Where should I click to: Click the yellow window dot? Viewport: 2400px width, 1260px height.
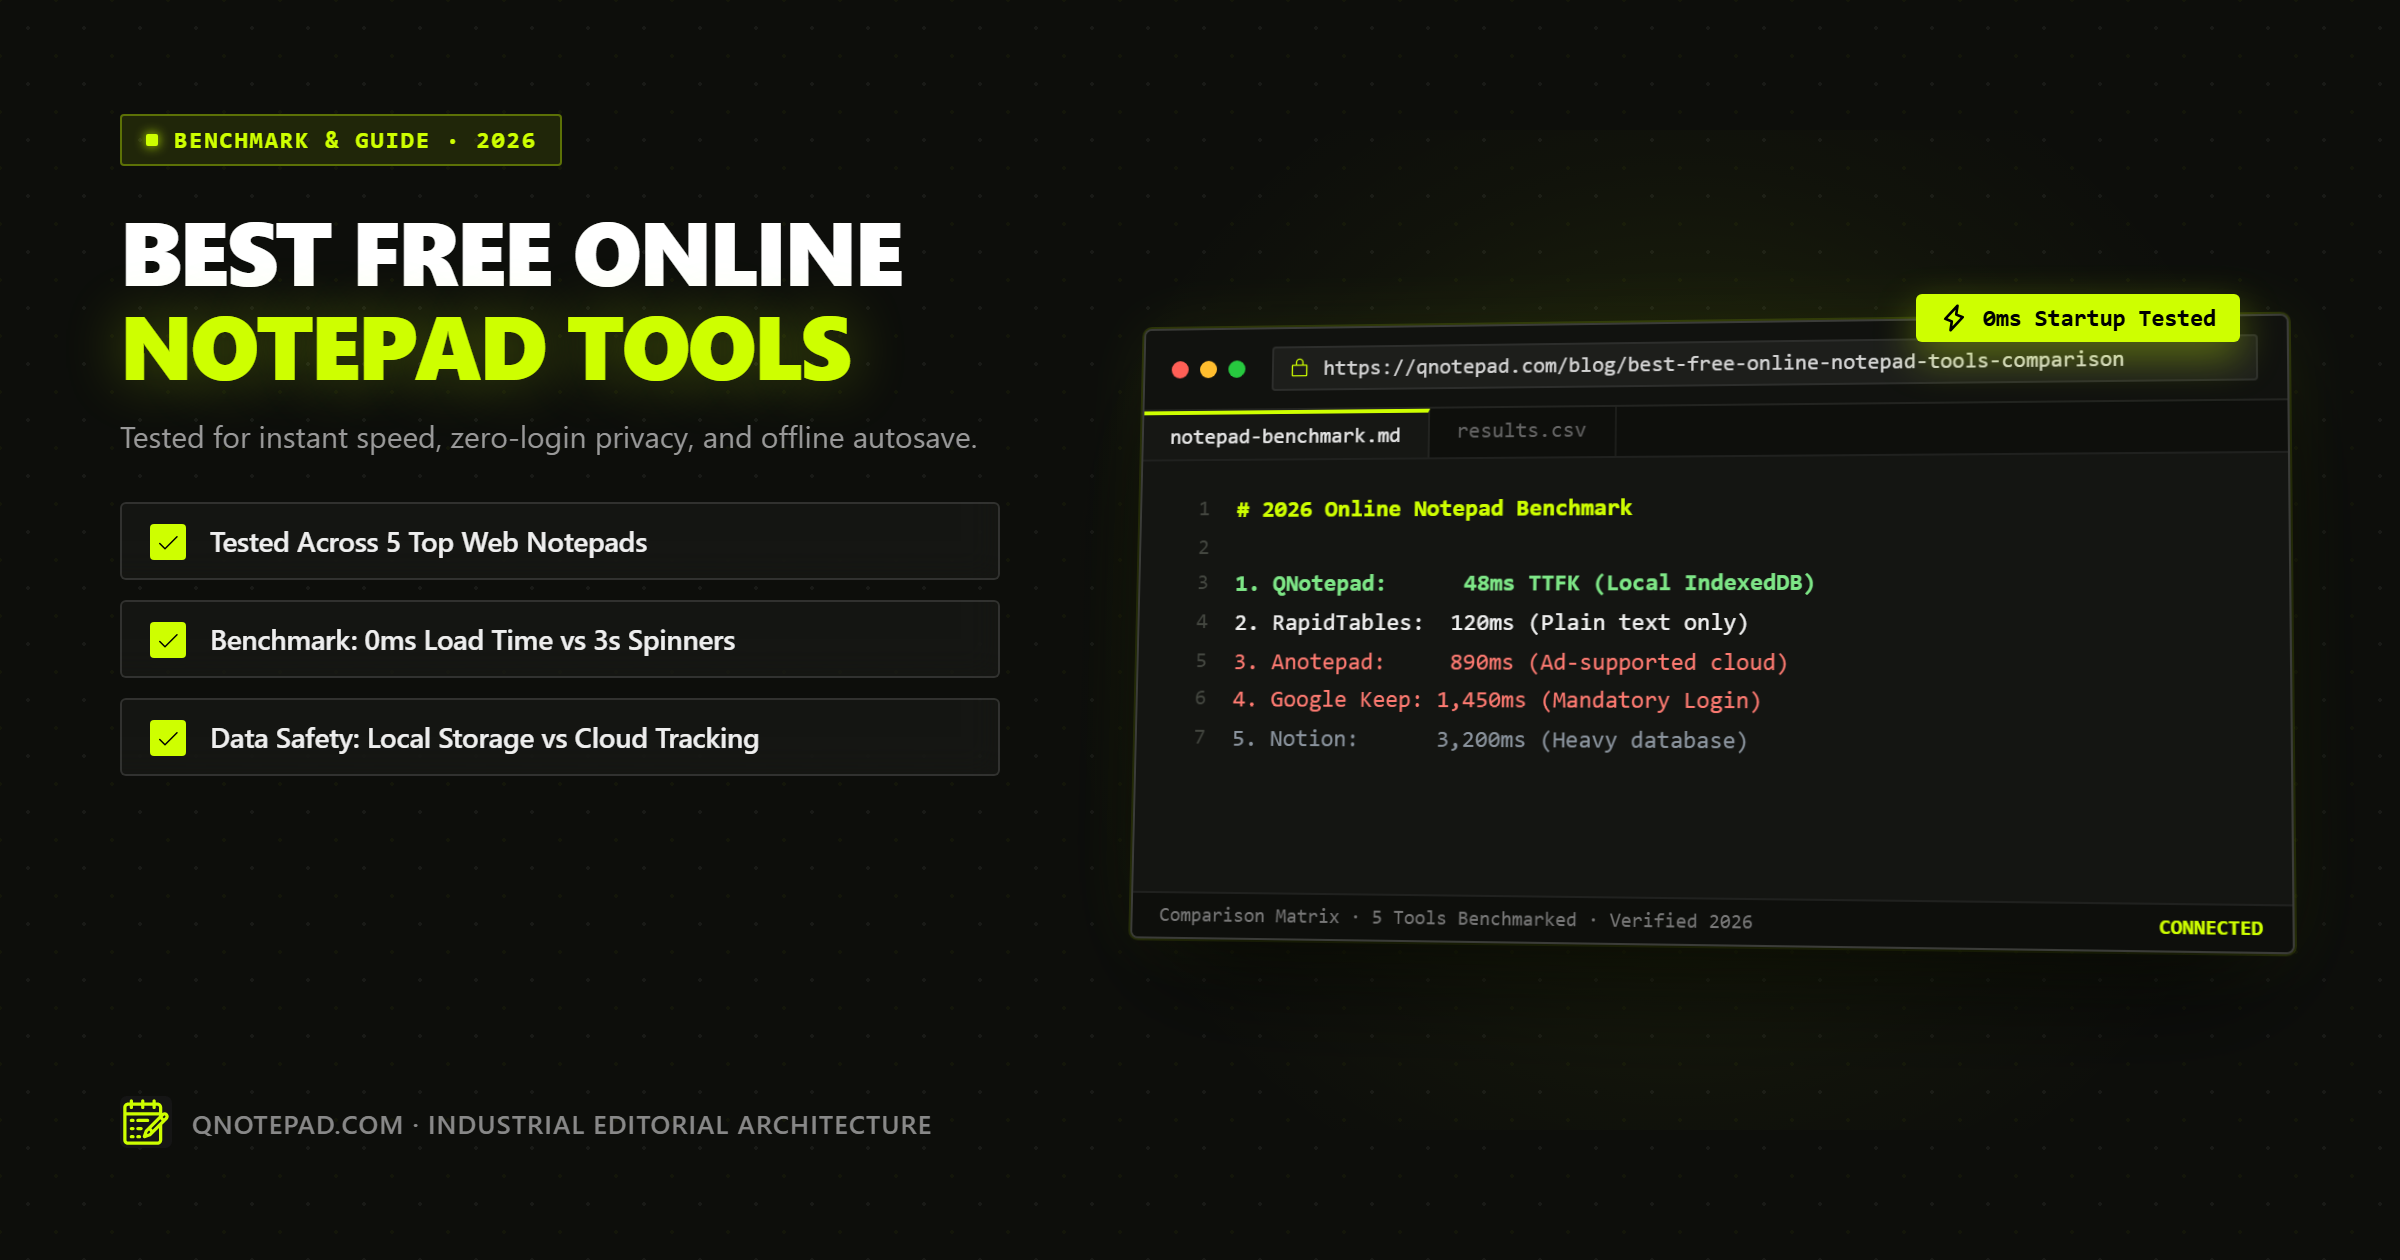(1208, 369)
